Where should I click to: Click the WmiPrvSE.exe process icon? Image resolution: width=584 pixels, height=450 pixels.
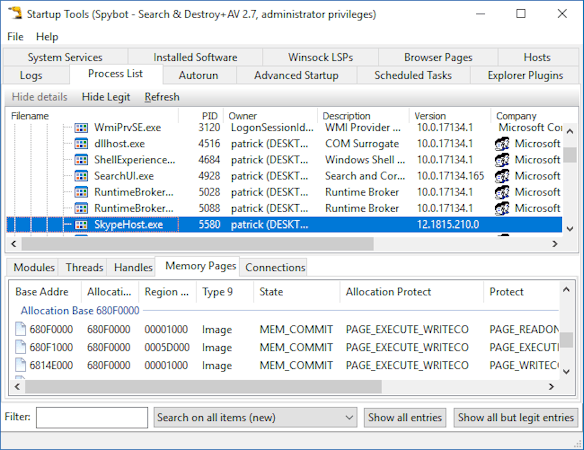[x=81, y=128]
